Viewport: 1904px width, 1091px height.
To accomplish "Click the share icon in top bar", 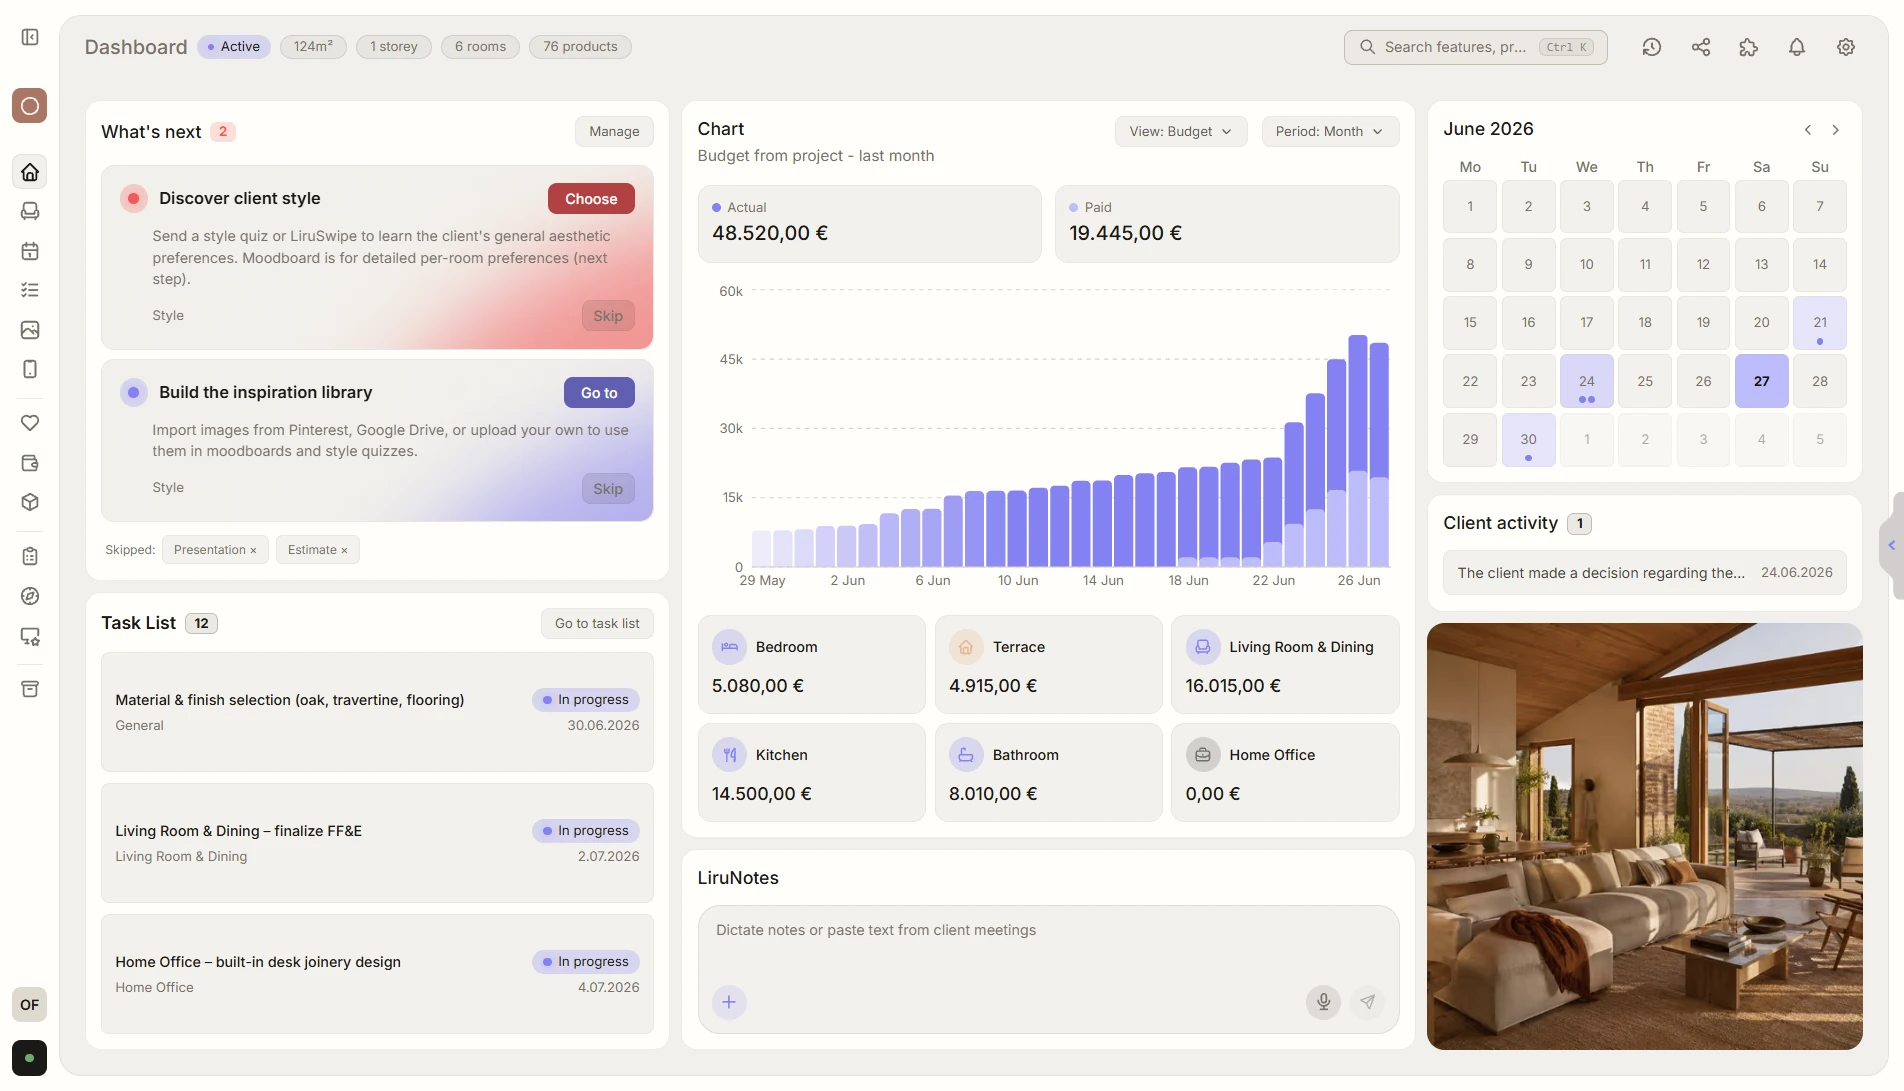I will 1700,47.
